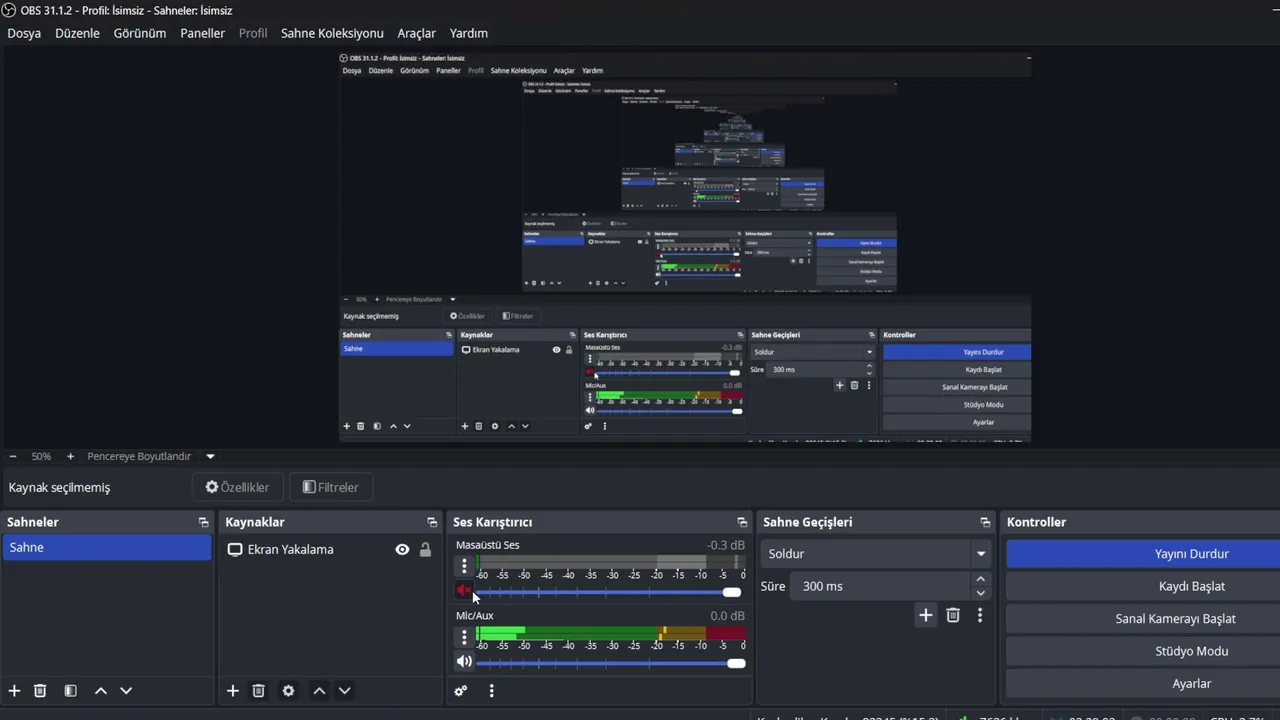Click the Özellikler button
Image resolution: width=1280 pixels, height=720 pixels.
coord(237,487)
